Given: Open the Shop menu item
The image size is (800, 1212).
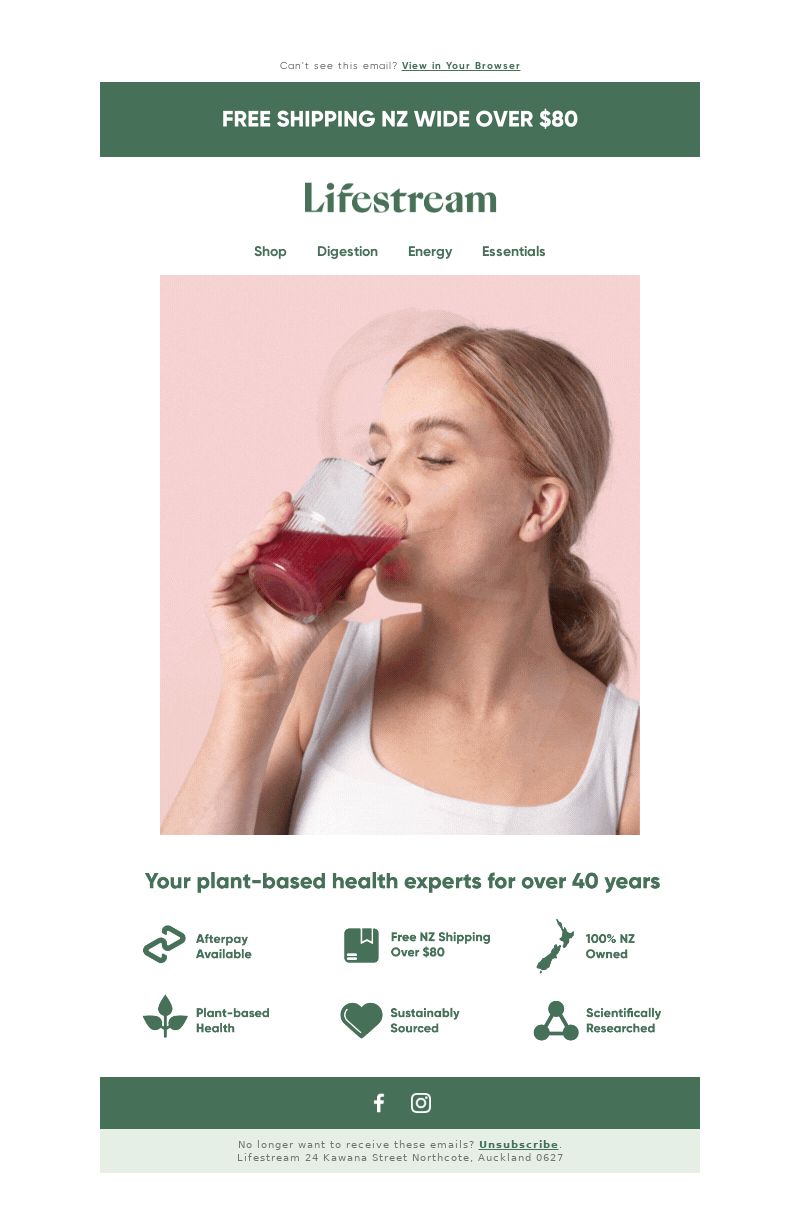Looking at the screenshot, I should [270, 251].
